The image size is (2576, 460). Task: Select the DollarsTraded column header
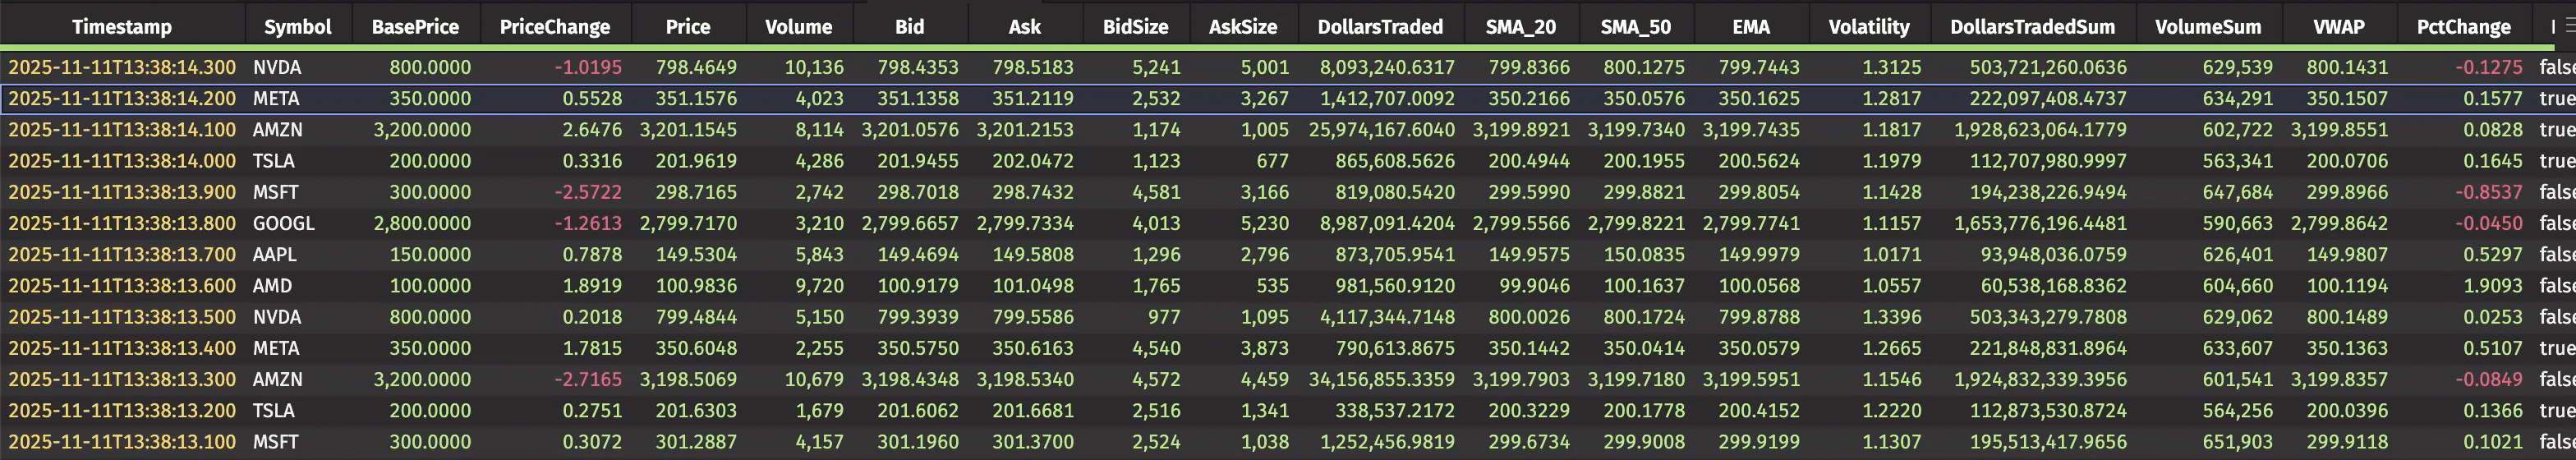click(1379, 27)
